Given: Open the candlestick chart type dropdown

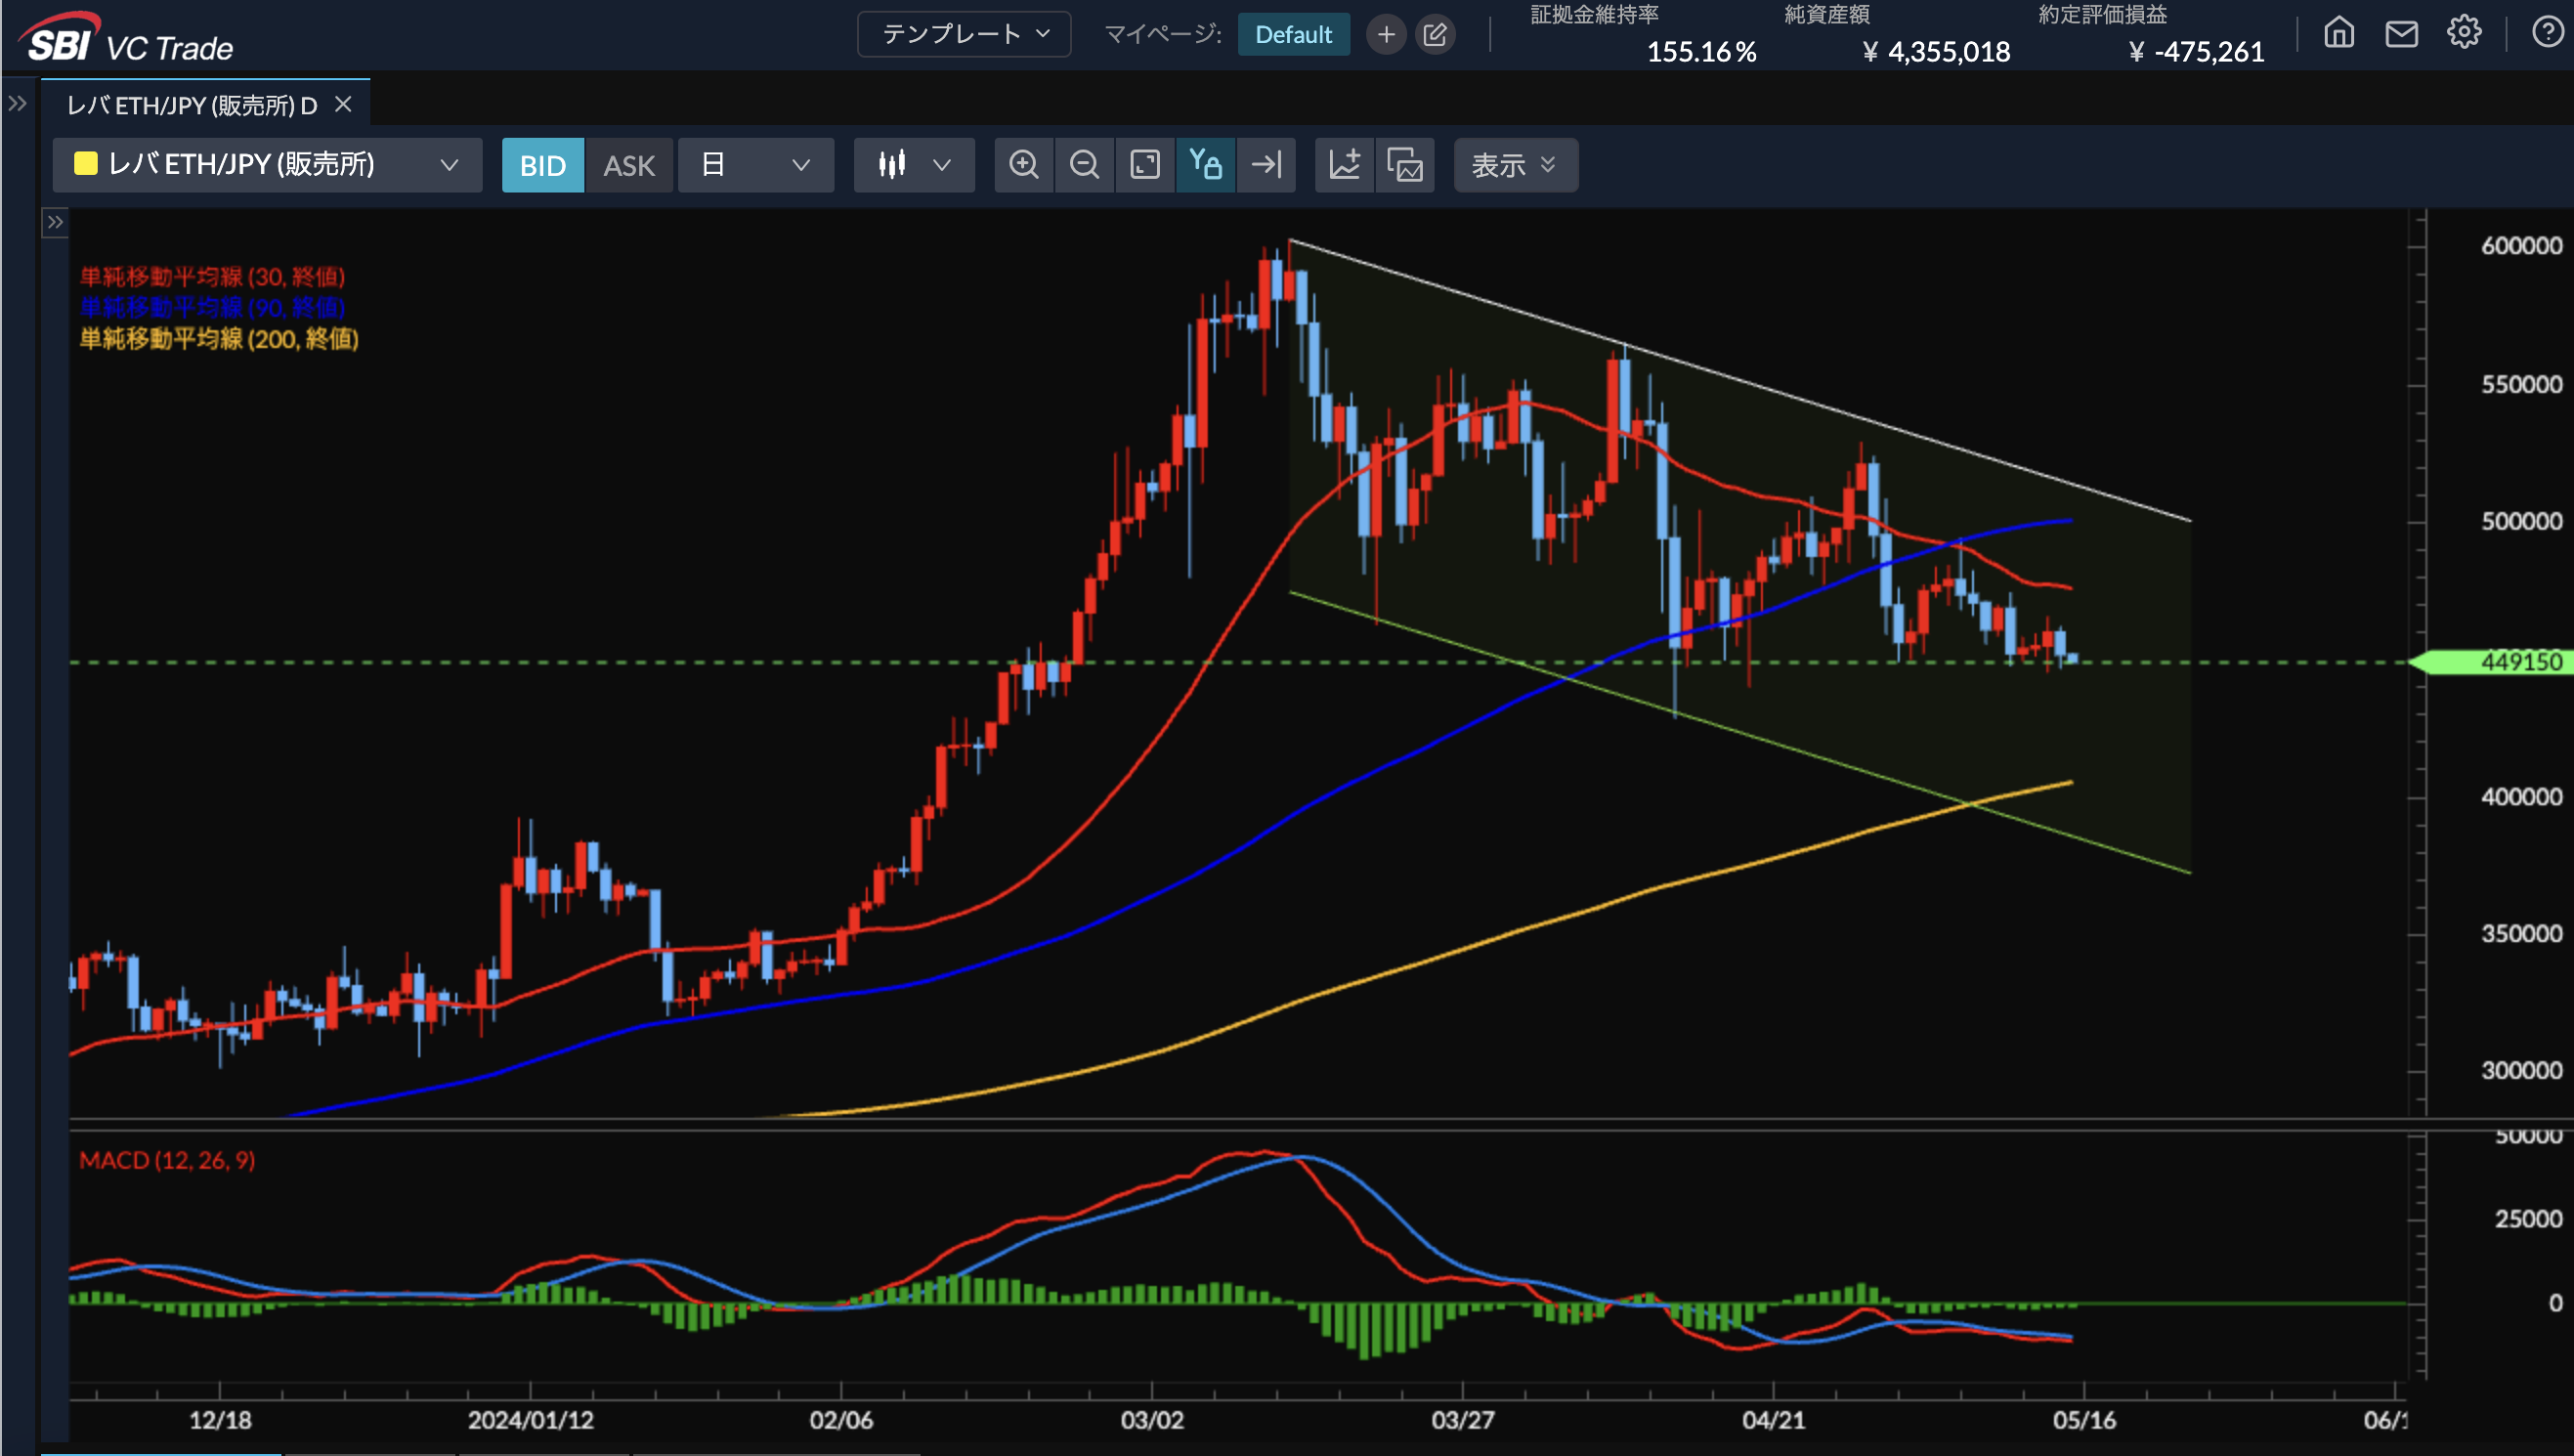Looking at the screenshot, I should coord(914,164).
